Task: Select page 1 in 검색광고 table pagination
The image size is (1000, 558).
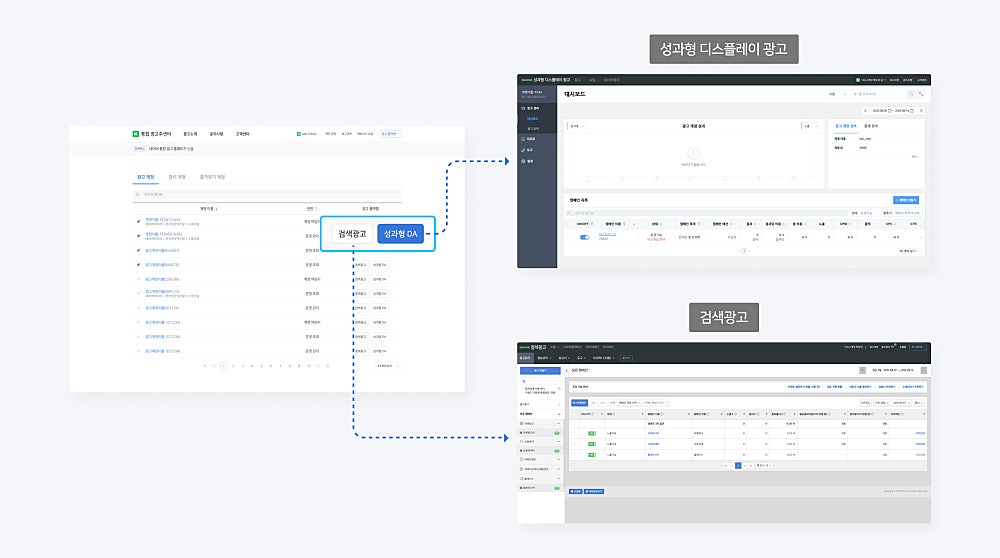Action: tap(738, 466)
